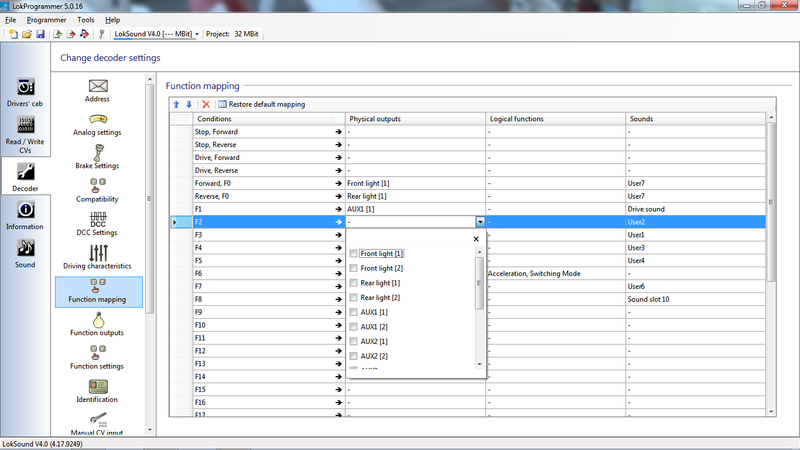Open Function settings
This screenshot has height=450, width=800.
[x=97, y=358]
